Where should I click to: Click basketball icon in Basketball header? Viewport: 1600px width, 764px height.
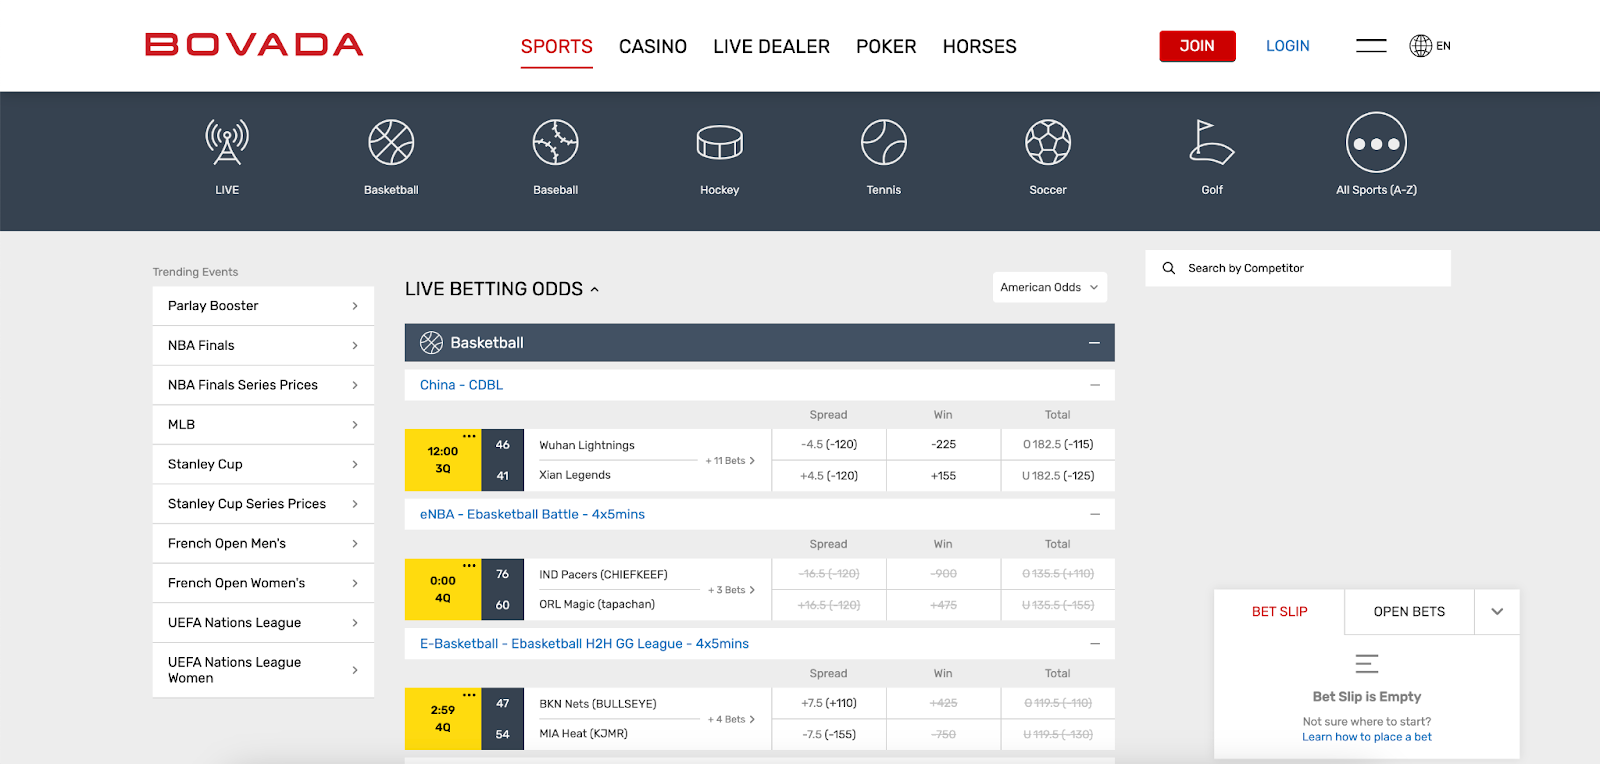point(431,343)
